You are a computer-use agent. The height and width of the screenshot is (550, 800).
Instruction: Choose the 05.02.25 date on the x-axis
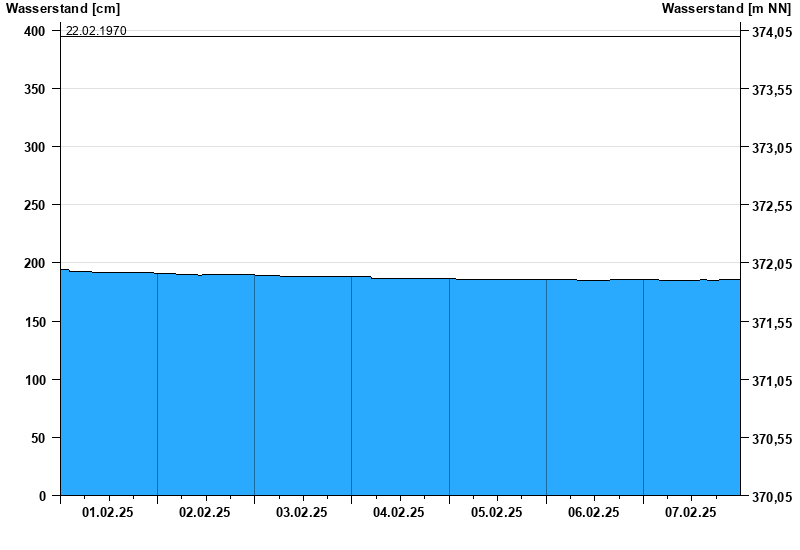coord(496,513)
